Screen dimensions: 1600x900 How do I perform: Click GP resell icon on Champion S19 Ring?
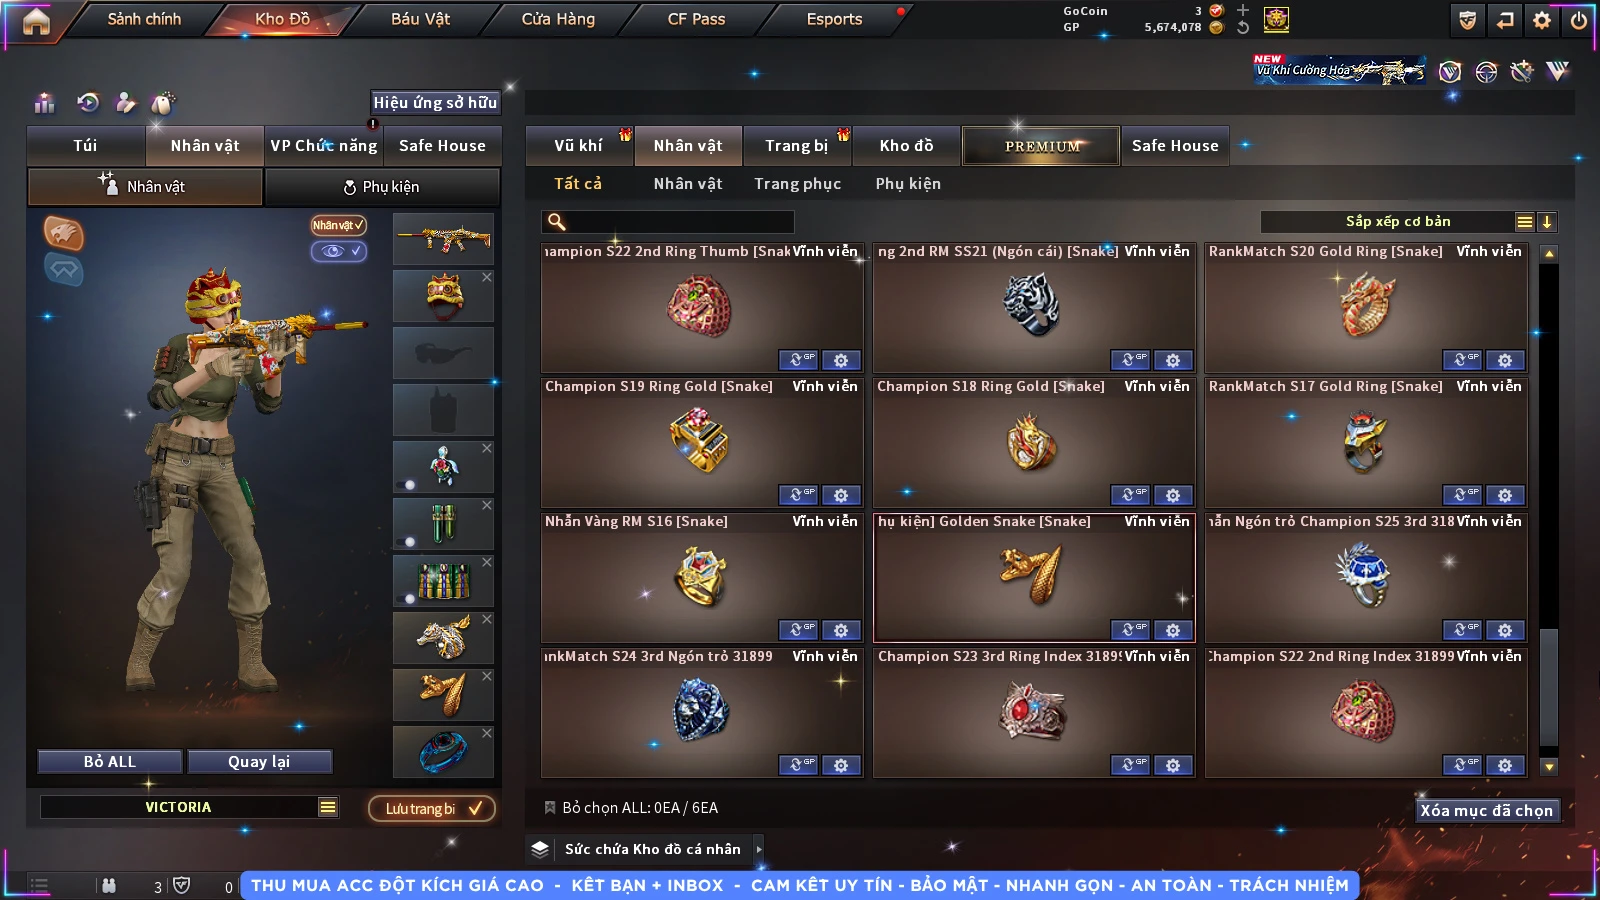tap(798, 495)
